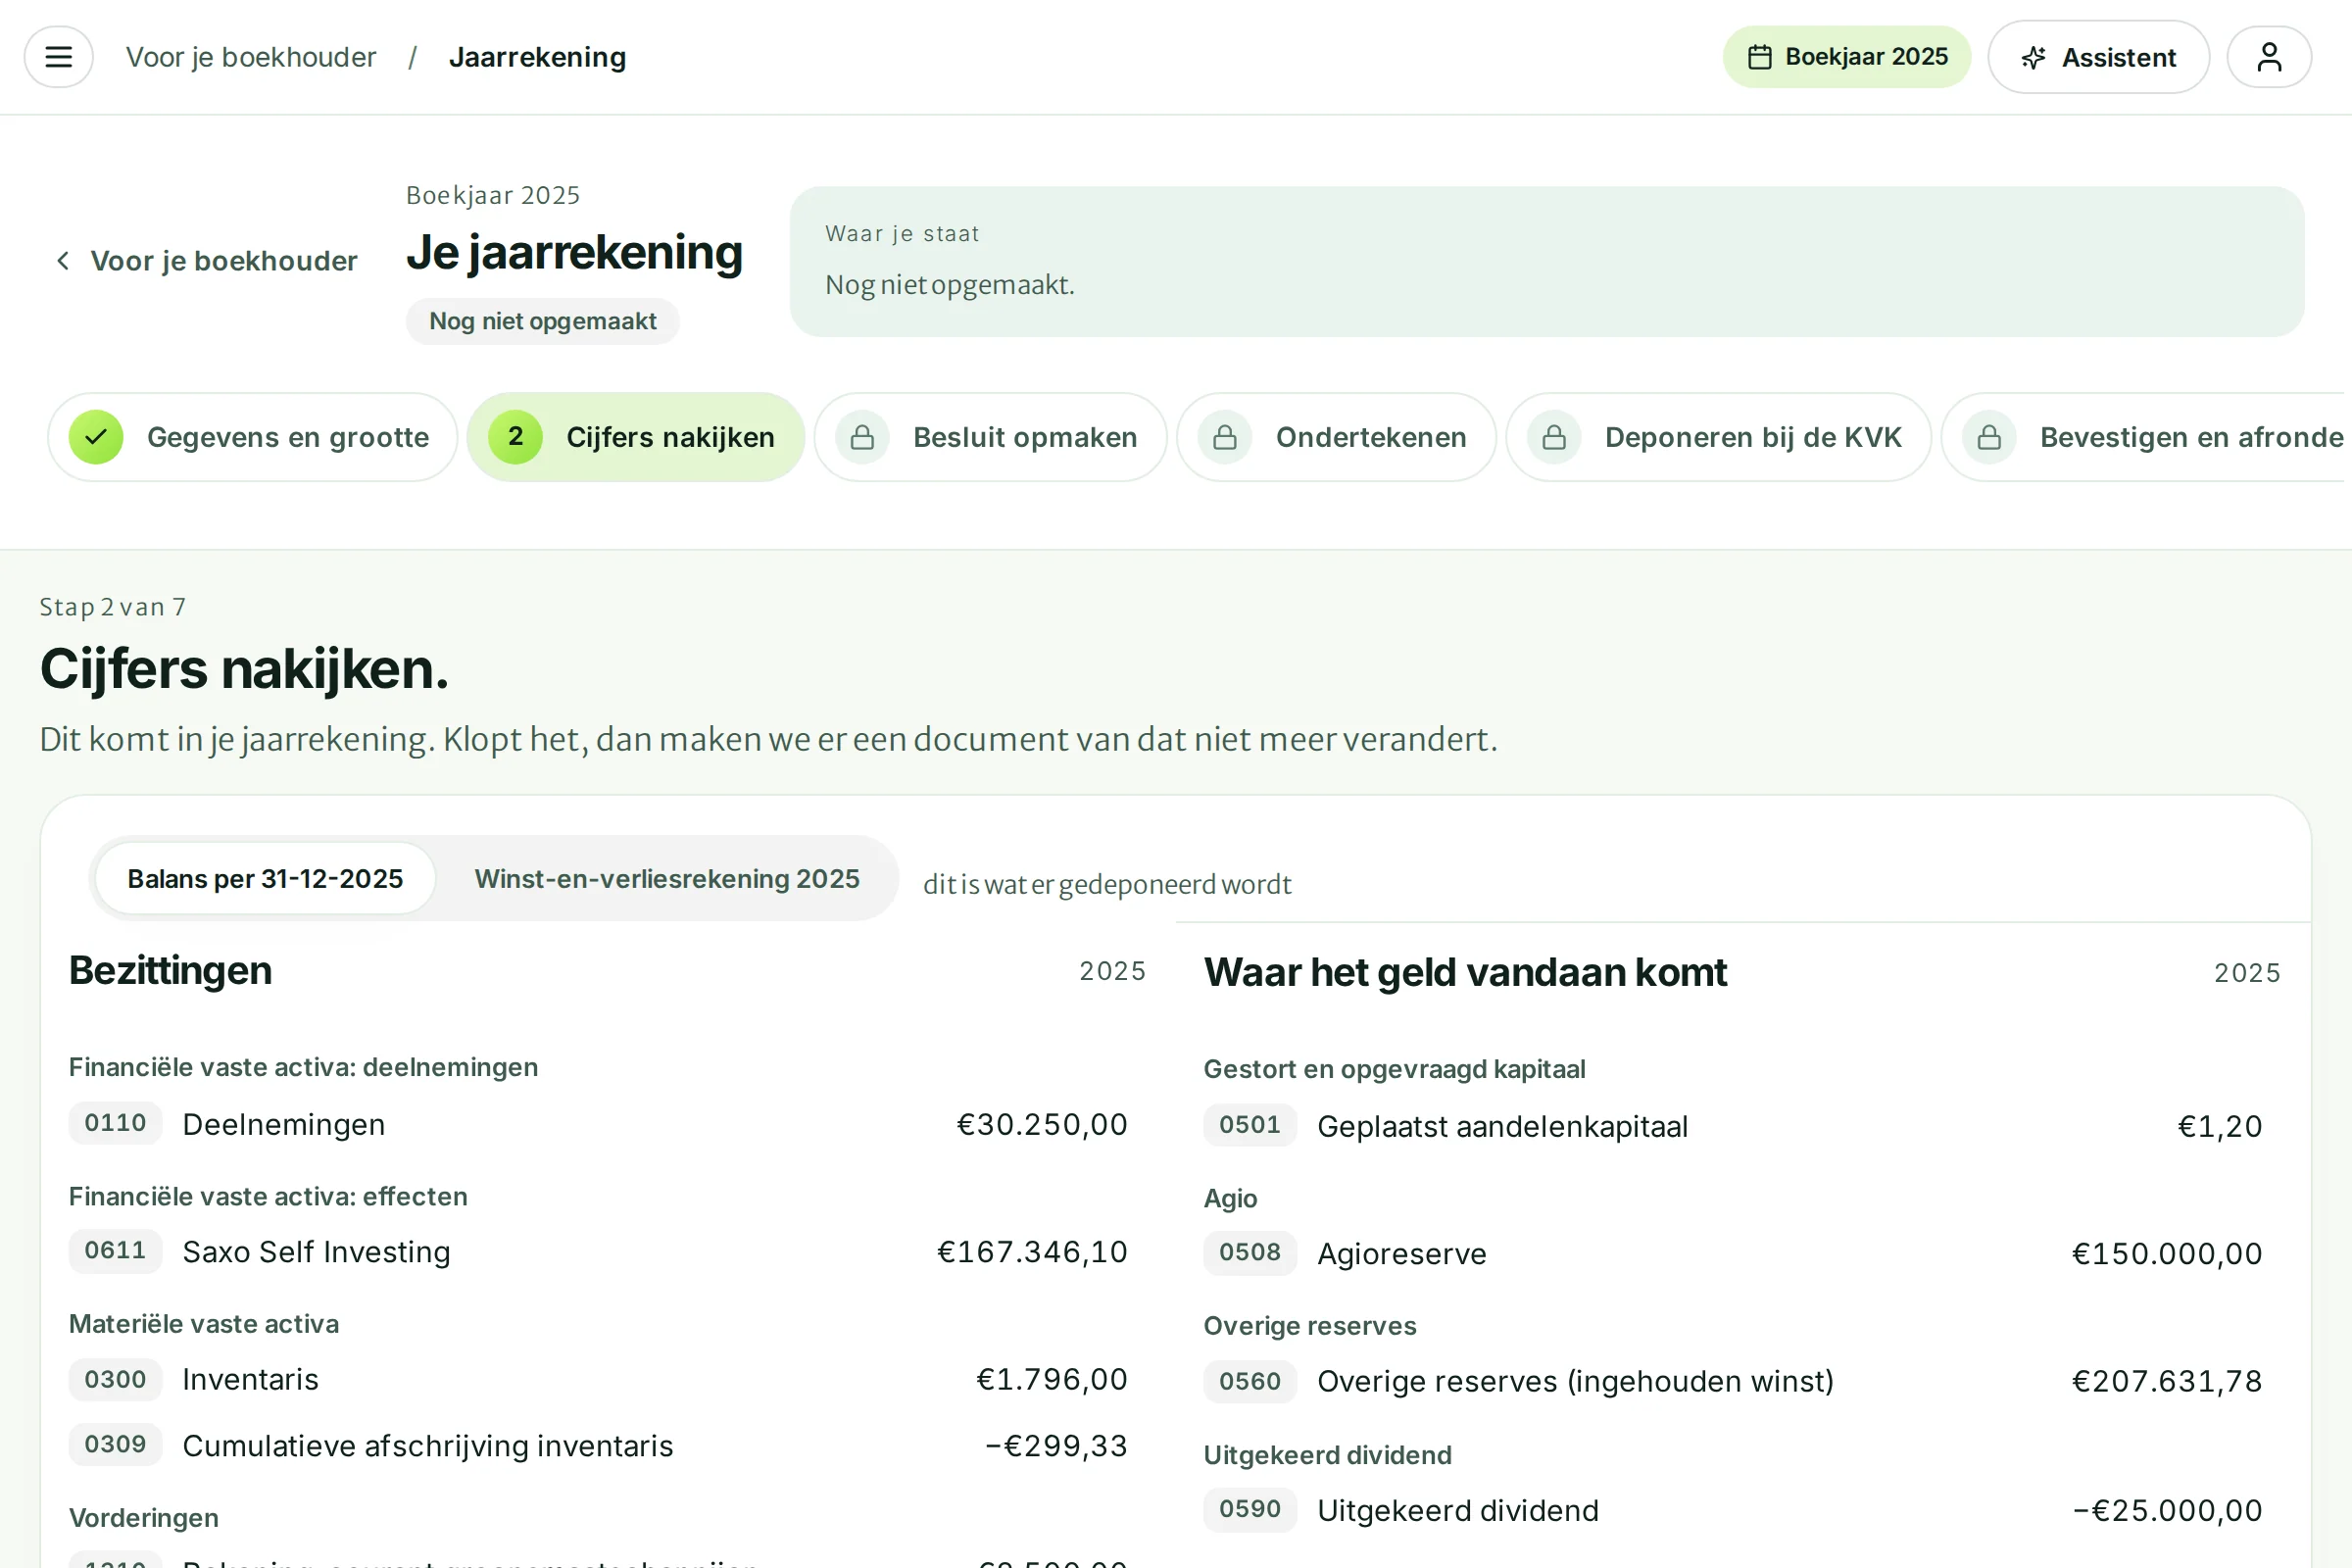The width and height of the screenshot is (2352, 1568).
Task: Click the amount €167.346,10
Action: (1032, 1251)
